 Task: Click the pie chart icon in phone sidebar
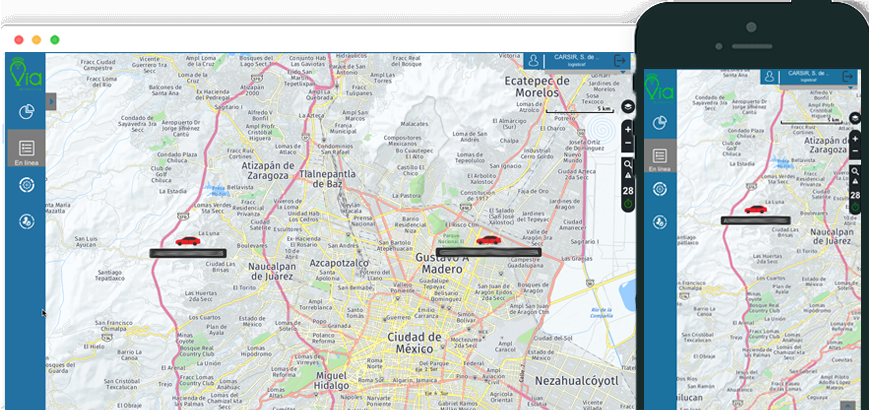tap(660, 123)
